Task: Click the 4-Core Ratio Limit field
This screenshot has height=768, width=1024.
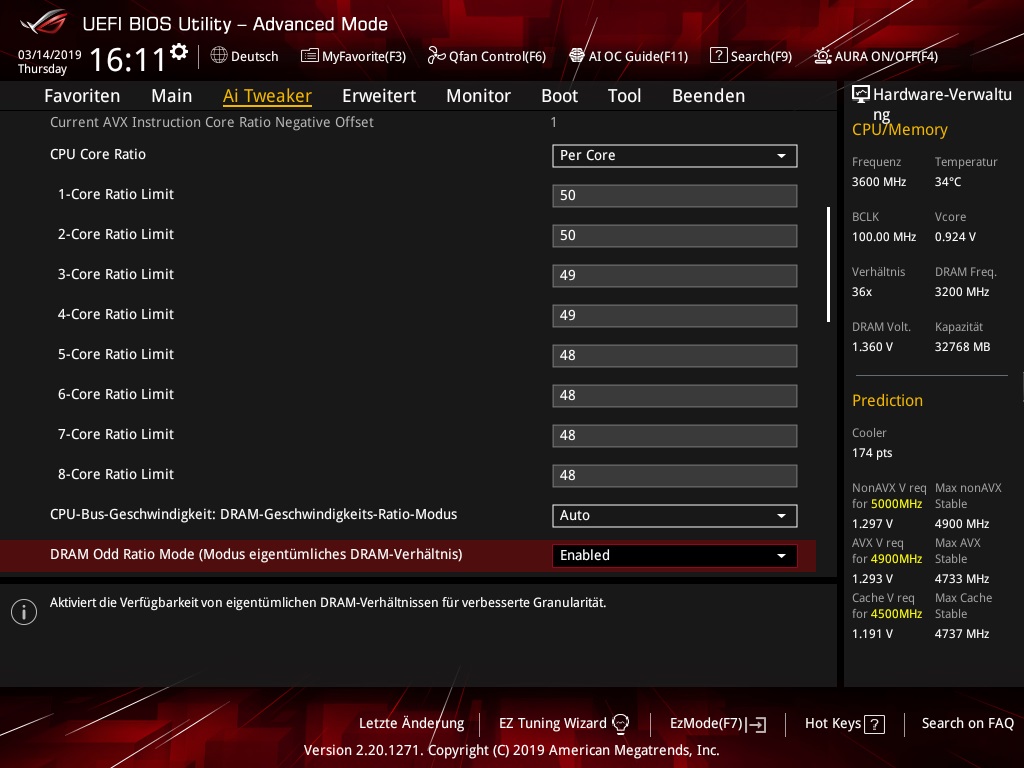Action: click(x=675, y=316)
